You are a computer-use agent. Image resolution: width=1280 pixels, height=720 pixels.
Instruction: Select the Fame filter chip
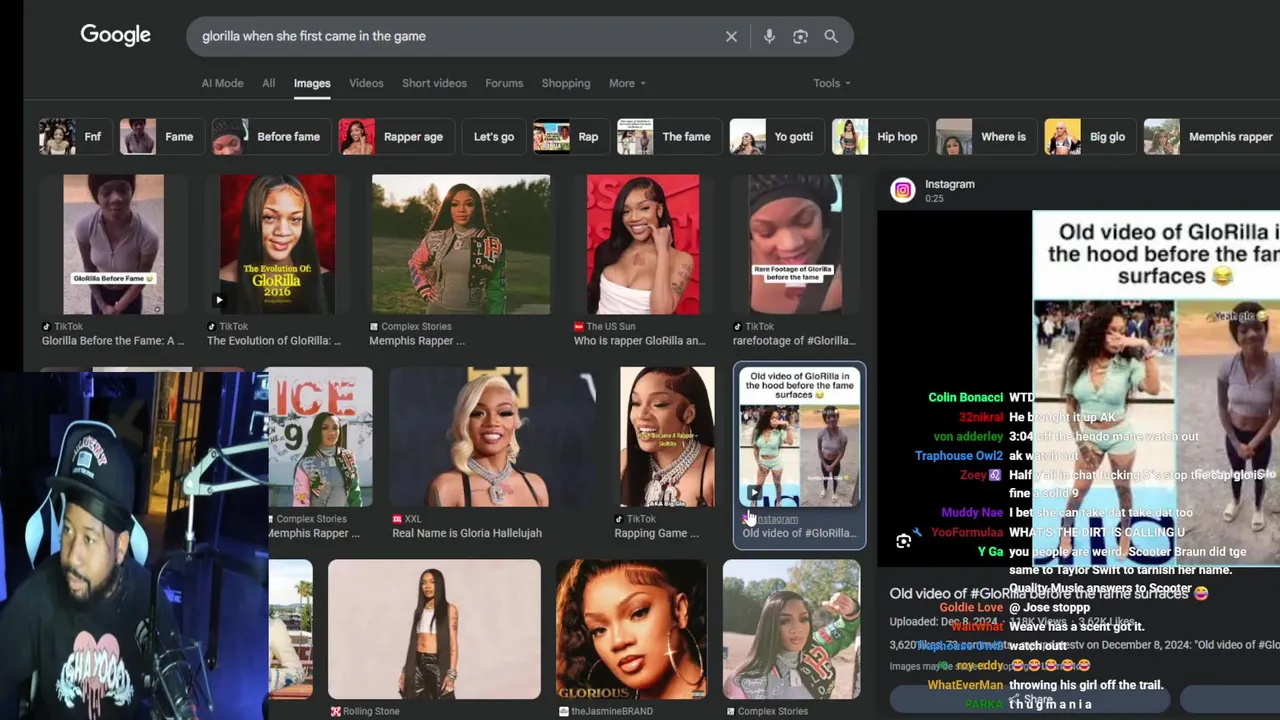(162, 137)
